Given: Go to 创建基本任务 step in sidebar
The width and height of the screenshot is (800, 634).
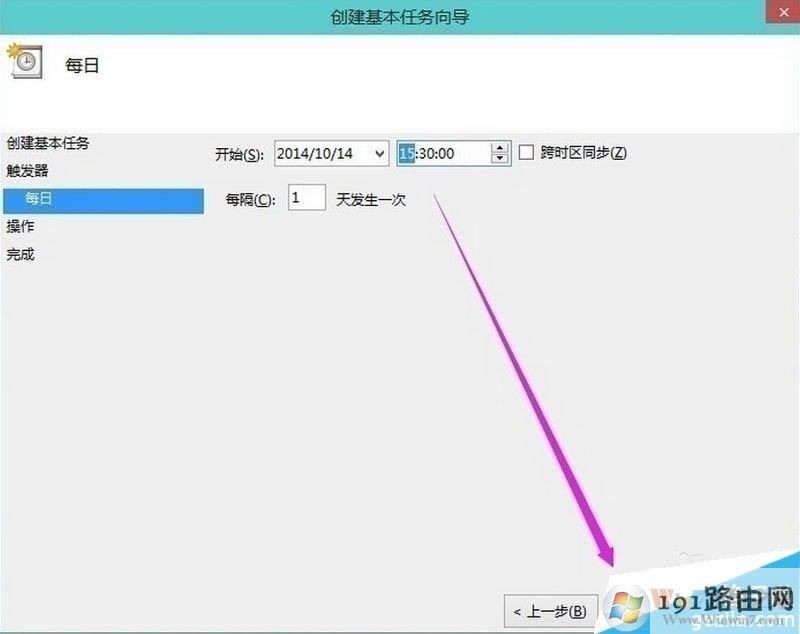Looking at the screenshot, I should tap(48, 143).
